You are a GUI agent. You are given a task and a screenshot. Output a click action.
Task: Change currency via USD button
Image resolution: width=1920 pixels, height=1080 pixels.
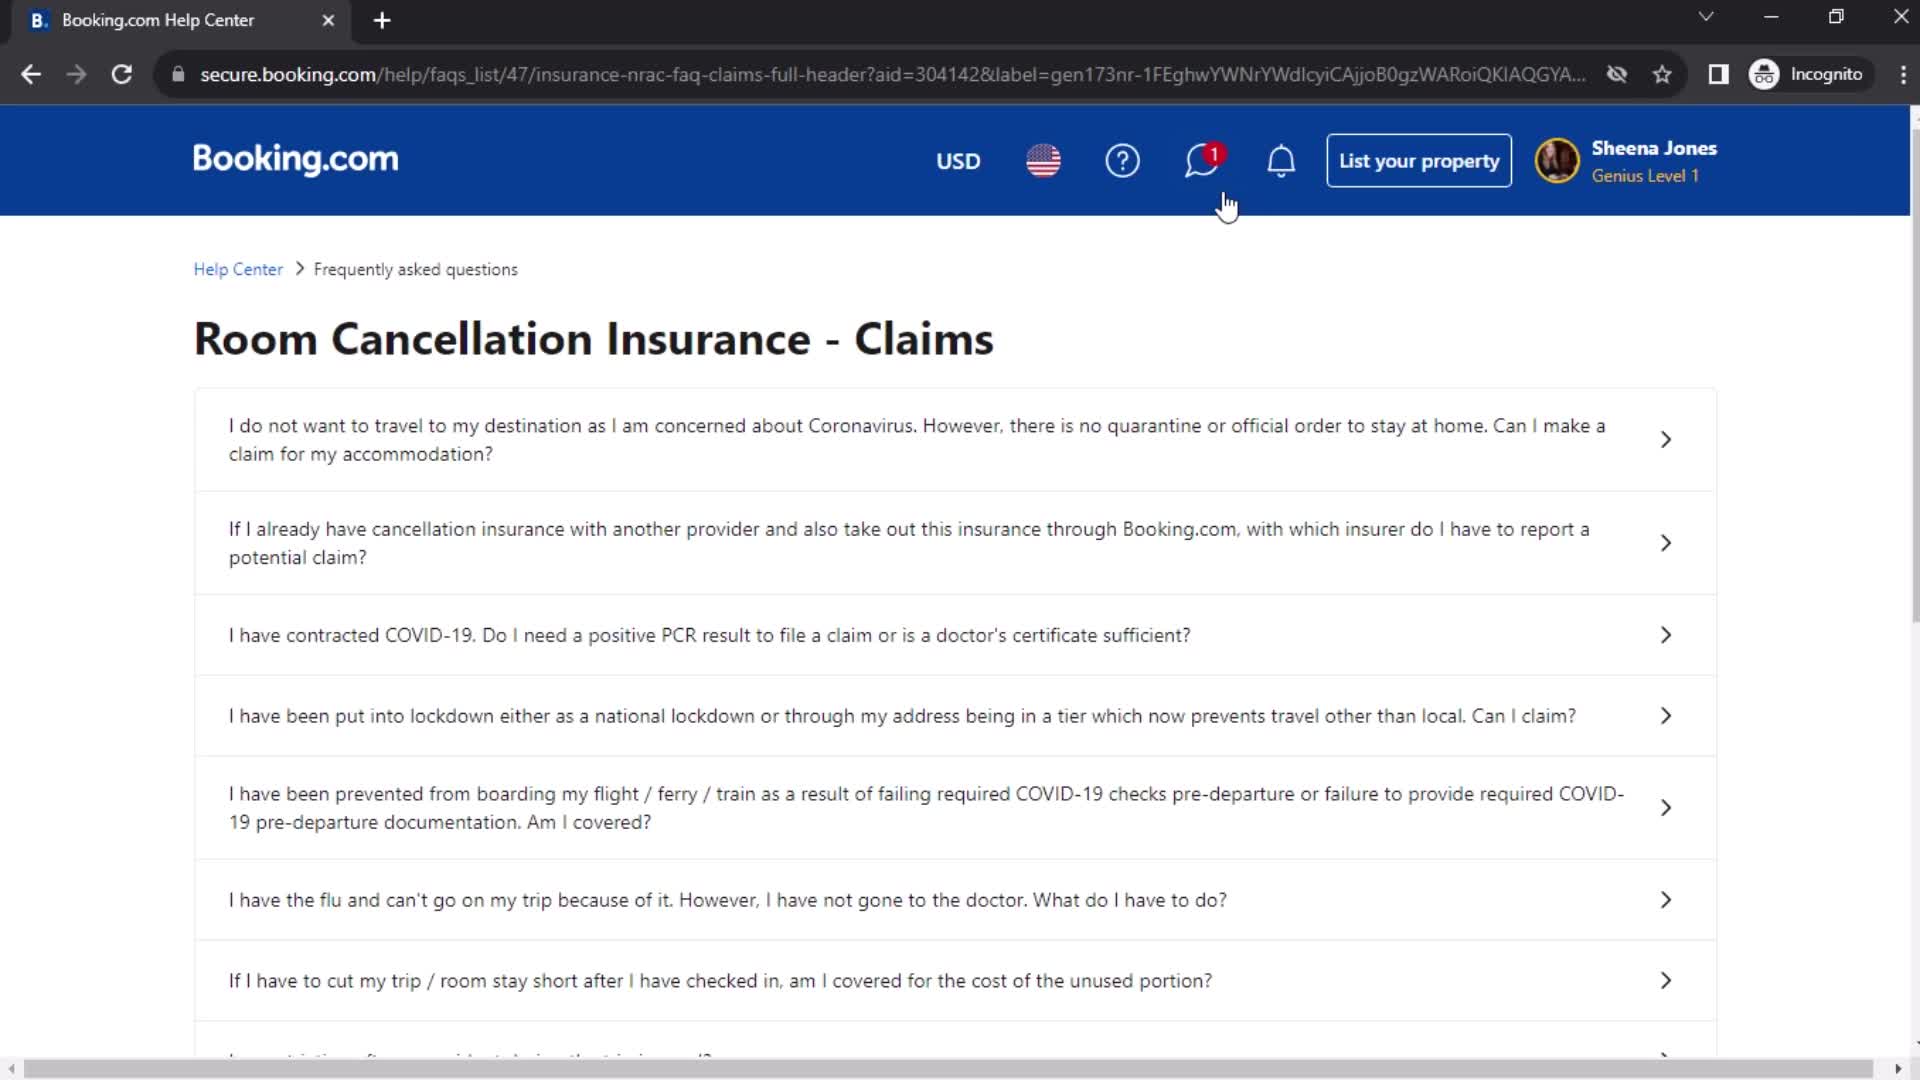(x=958, y=161)
